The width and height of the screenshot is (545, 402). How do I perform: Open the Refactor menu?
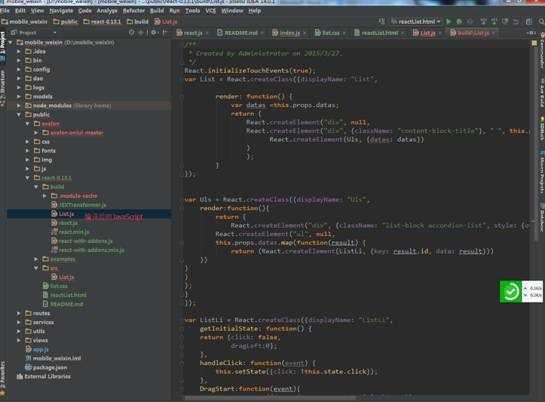coord(134,11)
